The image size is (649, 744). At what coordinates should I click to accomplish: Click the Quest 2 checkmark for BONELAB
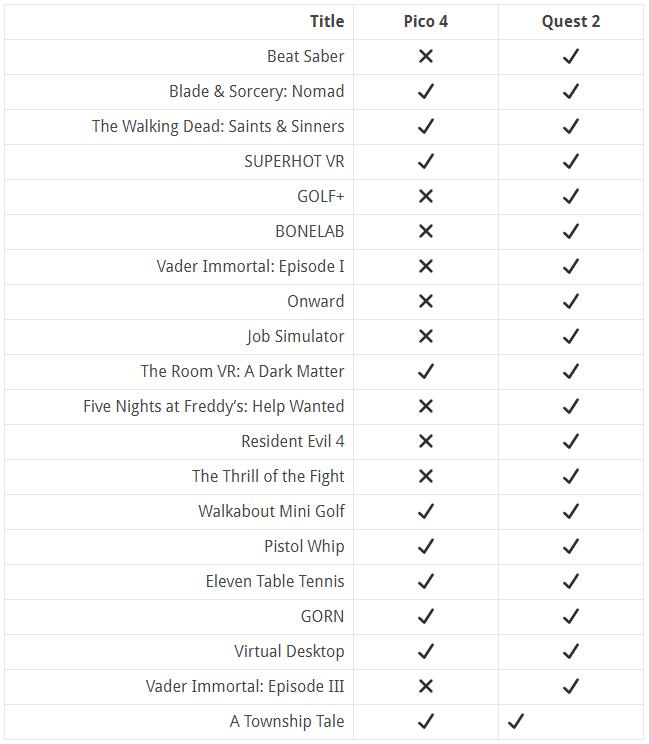(571, 232)
